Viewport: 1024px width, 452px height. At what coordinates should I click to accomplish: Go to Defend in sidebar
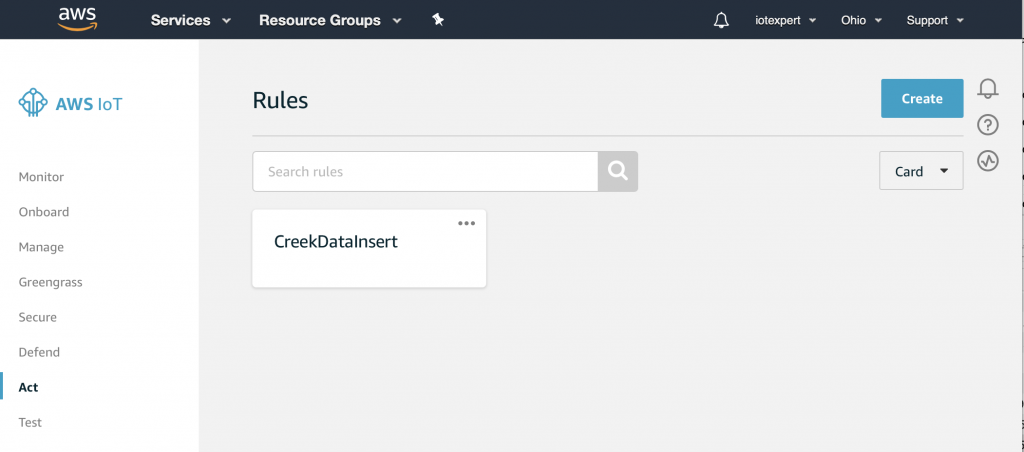click(x=39, y=352)
